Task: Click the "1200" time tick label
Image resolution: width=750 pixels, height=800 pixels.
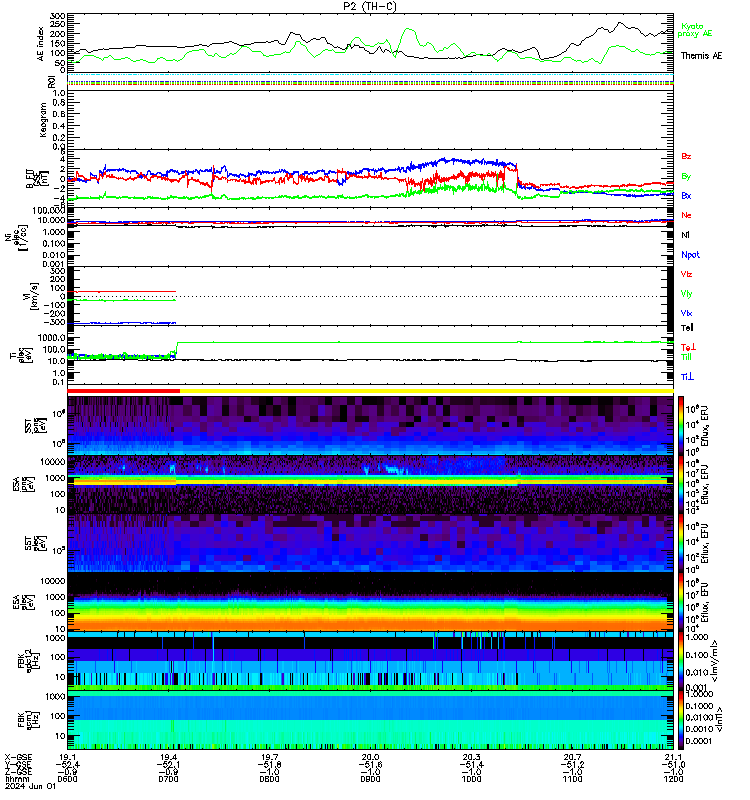Action: point(673,779)
